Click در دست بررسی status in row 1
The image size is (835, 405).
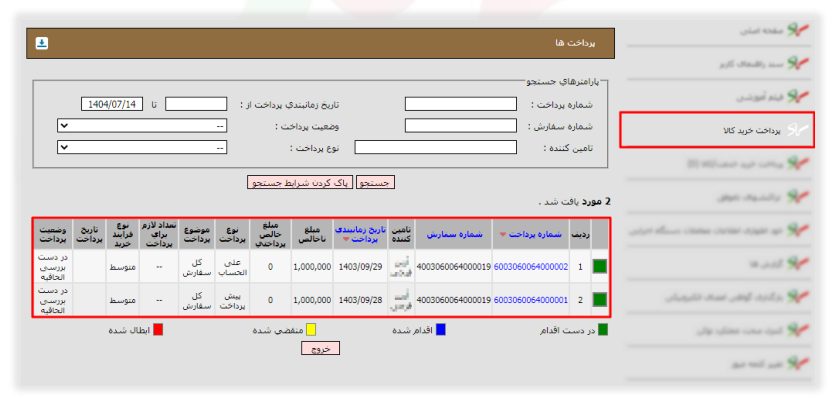click(x=53, y=266)
